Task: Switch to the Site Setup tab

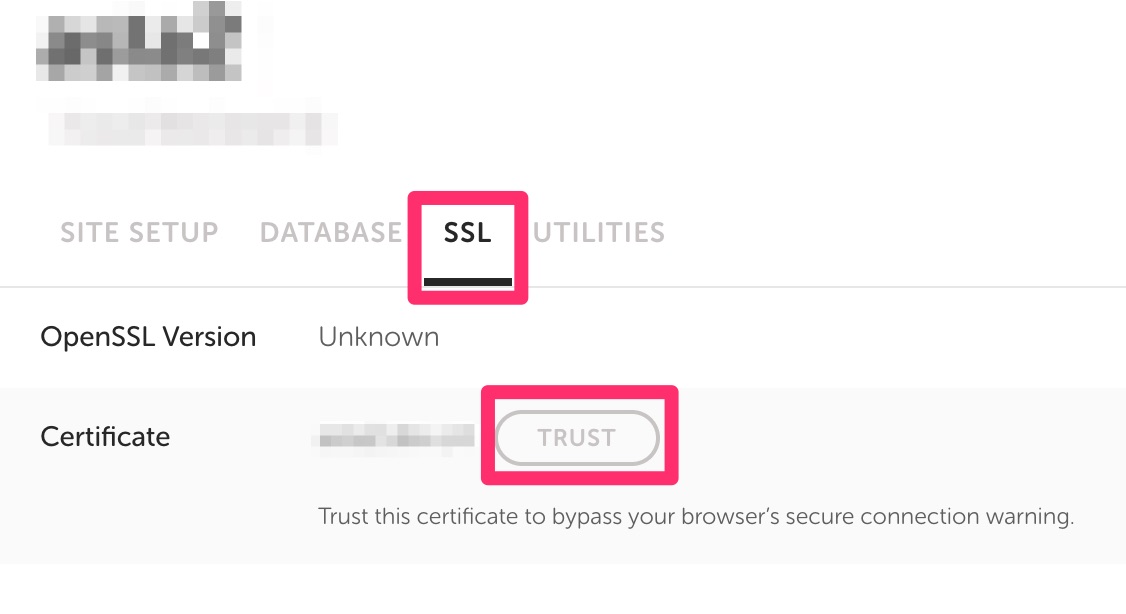Action: pyautogui.click(x=139, y=233)
